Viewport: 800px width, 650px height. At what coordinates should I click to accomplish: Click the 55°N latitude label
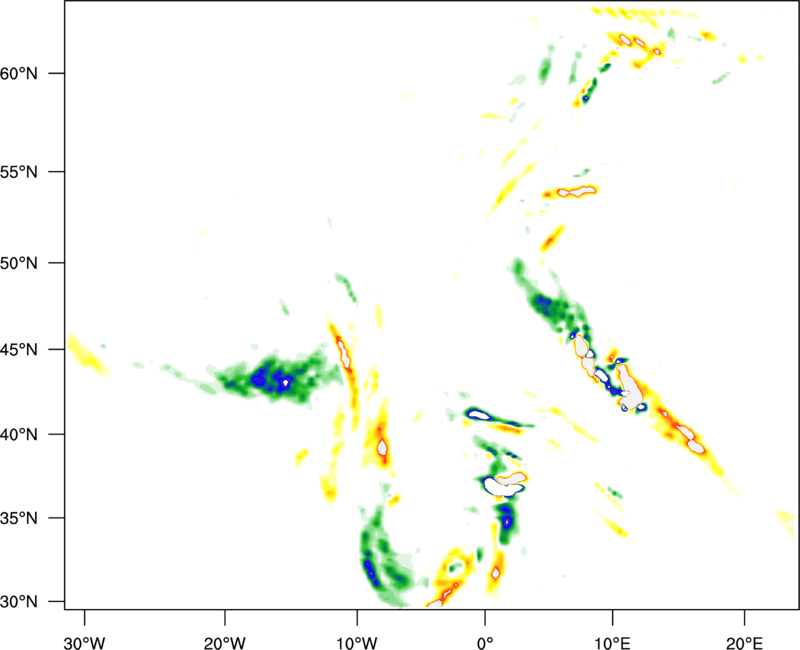tap(19, 172)
